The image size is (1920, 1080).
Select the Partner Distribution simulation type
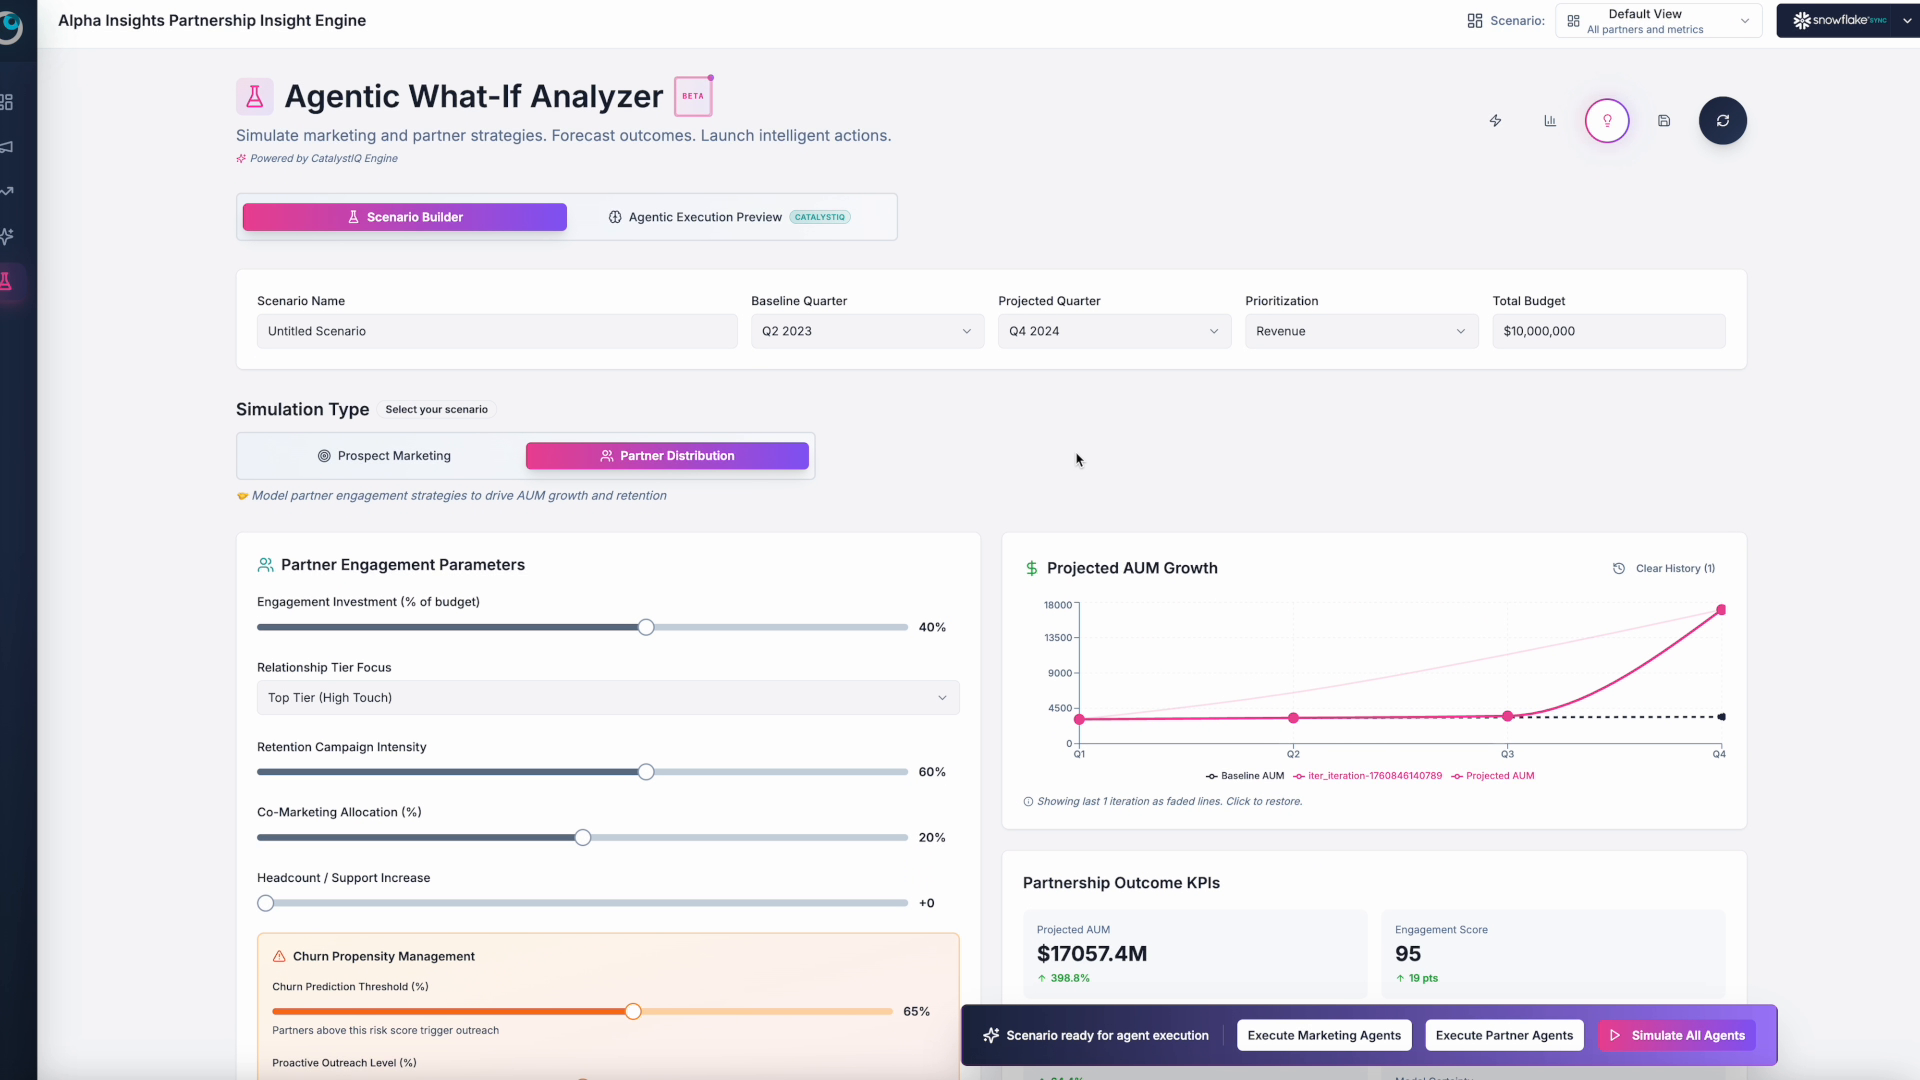(667, 456)
